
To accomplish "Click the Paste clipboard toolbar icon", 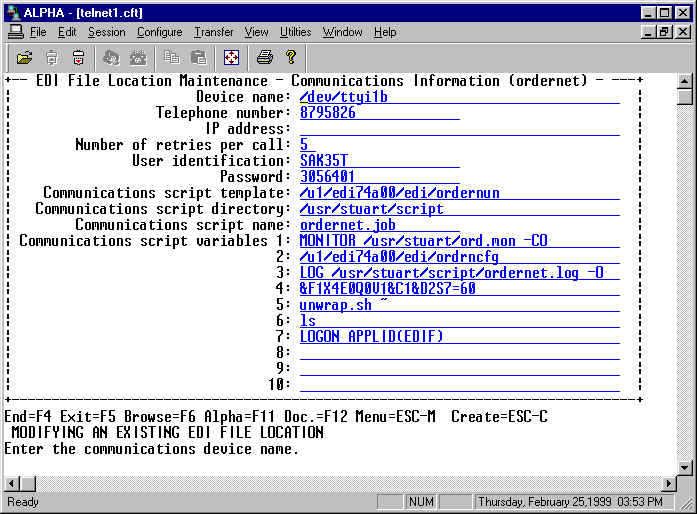I will pos(198,57).
